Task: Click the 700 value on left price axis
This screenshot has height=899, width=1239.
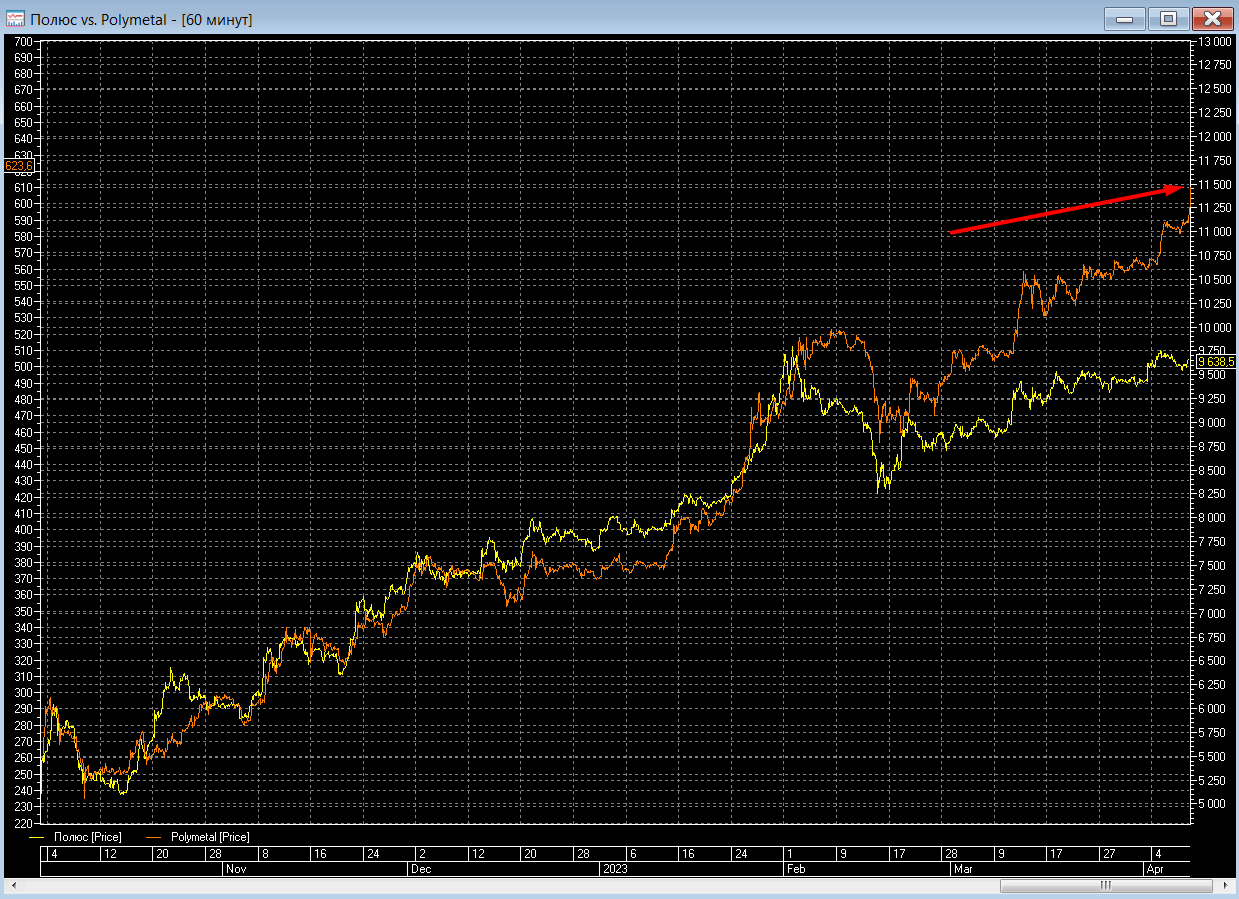Action: [x=23, y=42]
